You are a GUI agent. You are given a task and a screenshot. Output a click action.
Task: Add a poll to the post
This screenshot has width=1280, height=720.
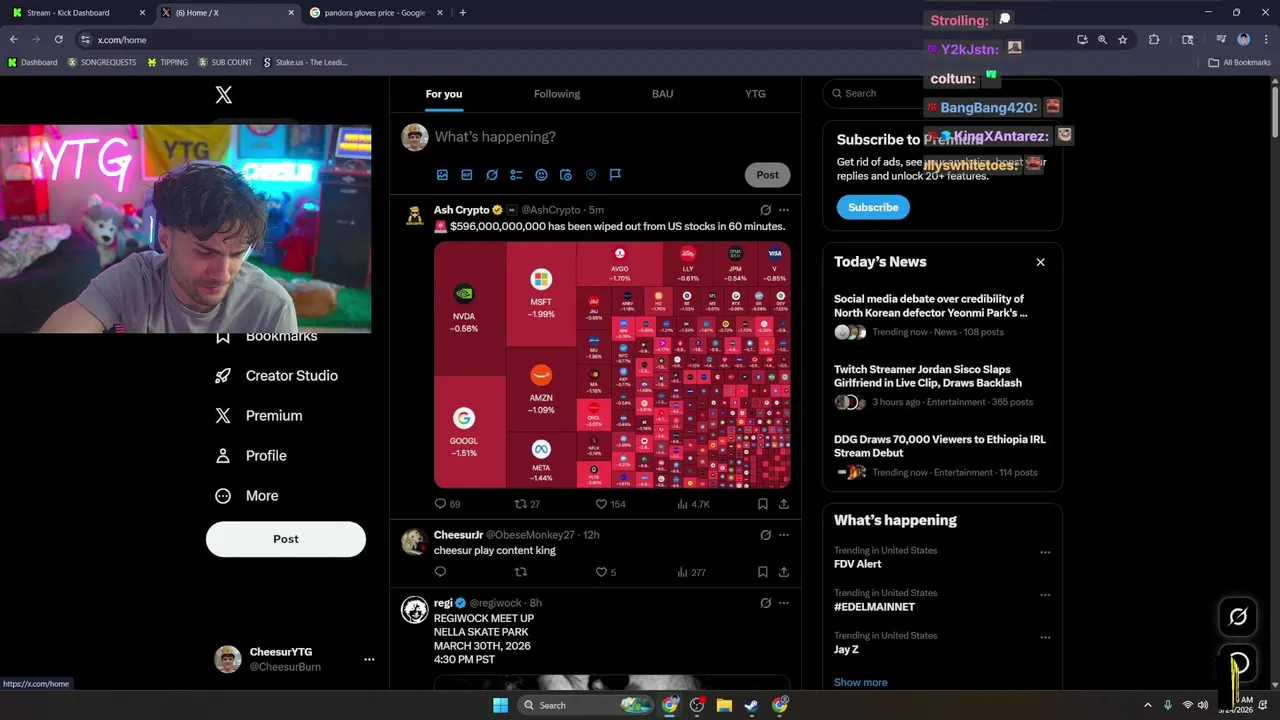pyautogui.click(x=516, y=175)
